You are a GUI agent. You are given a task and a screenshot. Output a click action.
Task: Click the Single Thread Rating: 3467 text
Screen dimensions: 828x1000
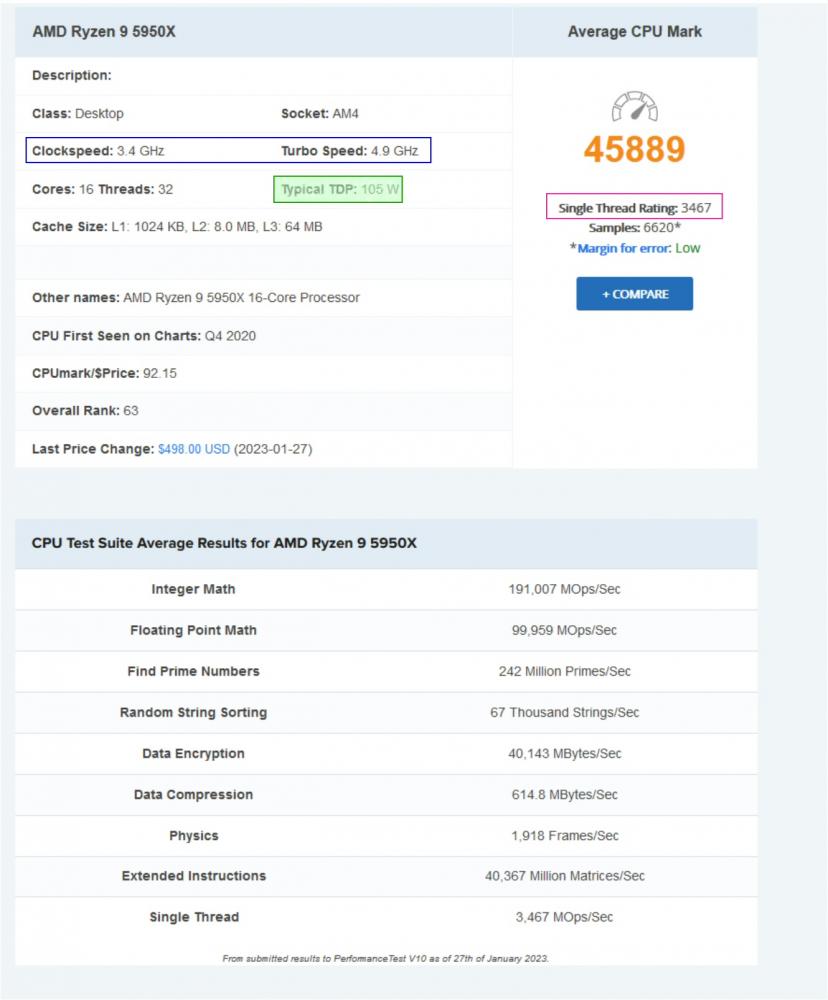[x=635, y=208]
